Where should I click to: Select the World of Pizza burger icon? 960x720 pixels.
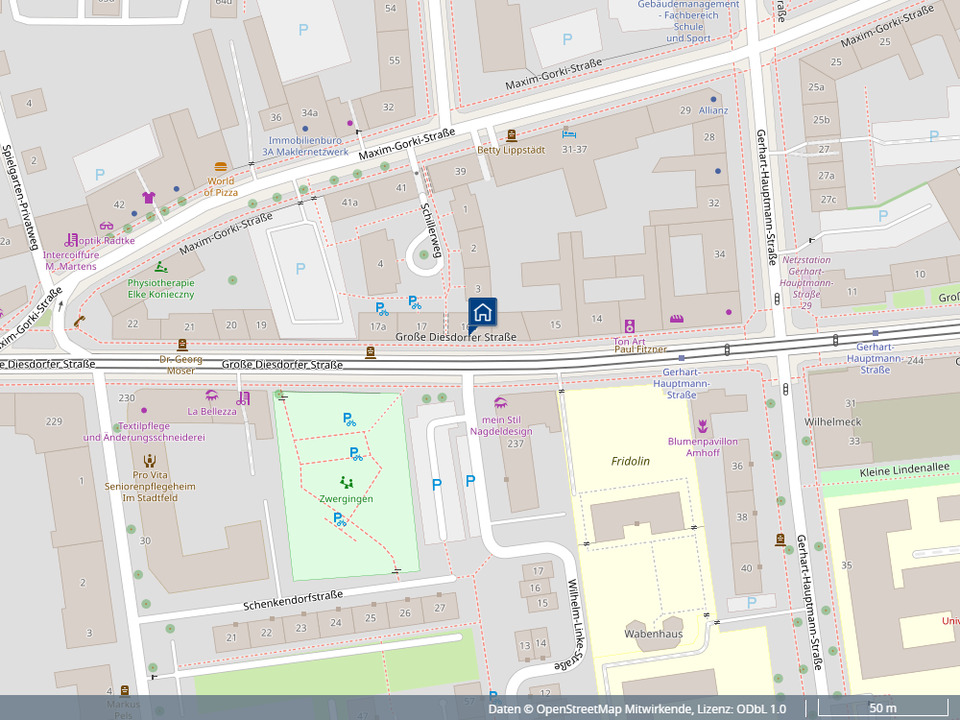[x=221, y=167]
